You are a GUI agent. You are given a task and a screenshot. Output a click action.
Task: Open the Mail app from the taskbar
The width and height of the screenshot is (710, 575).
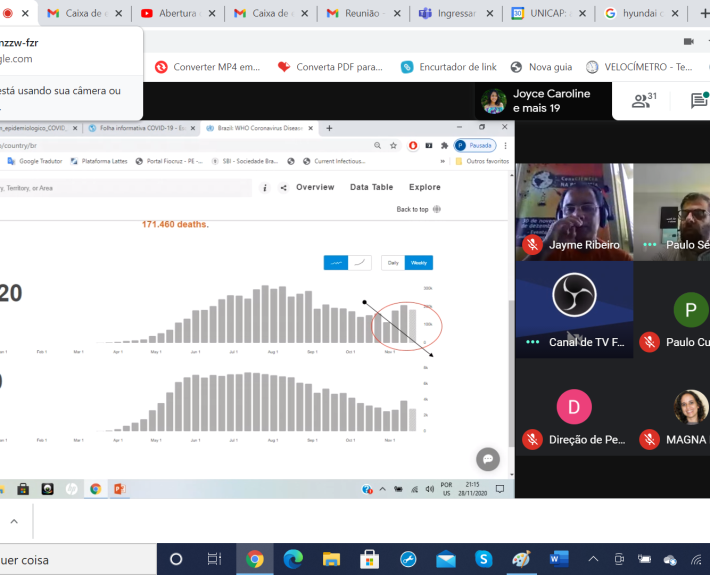click(446, 559)
